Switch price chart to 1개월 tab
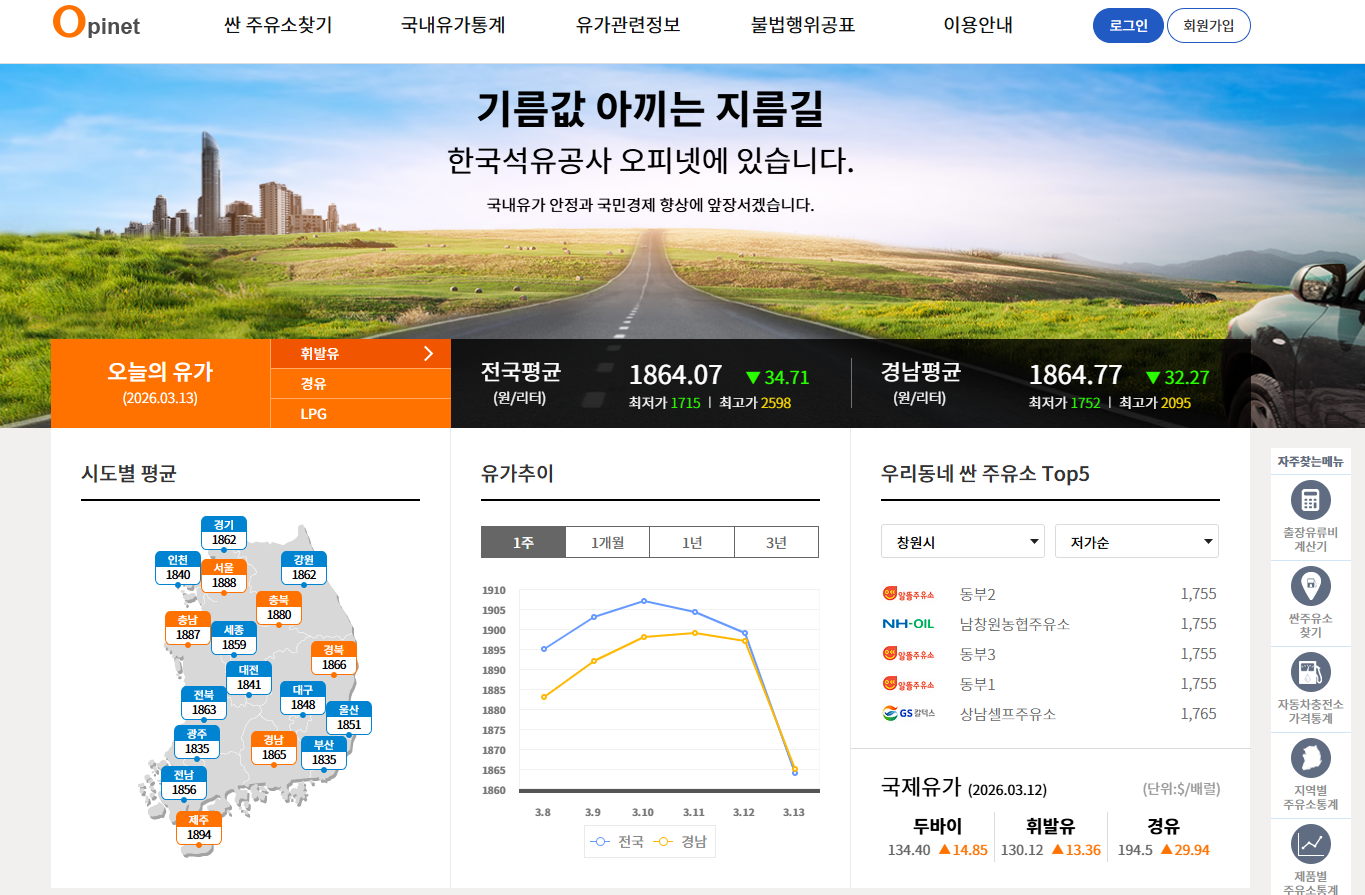 pyautogui.click(x=607, y=541)
